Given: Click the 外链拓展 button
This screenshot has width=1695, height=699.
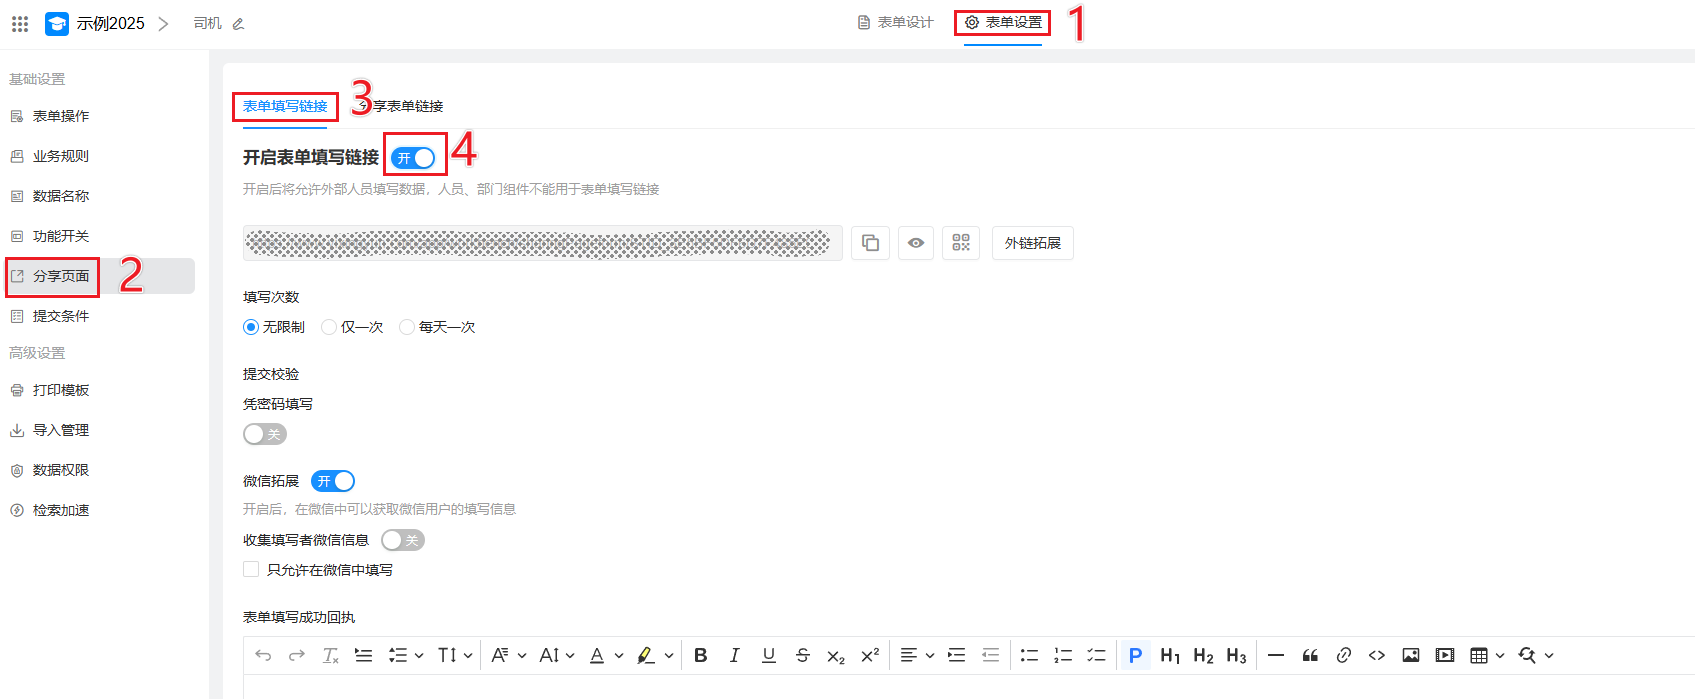Looking at the screenshot, I should [1032, 243].
